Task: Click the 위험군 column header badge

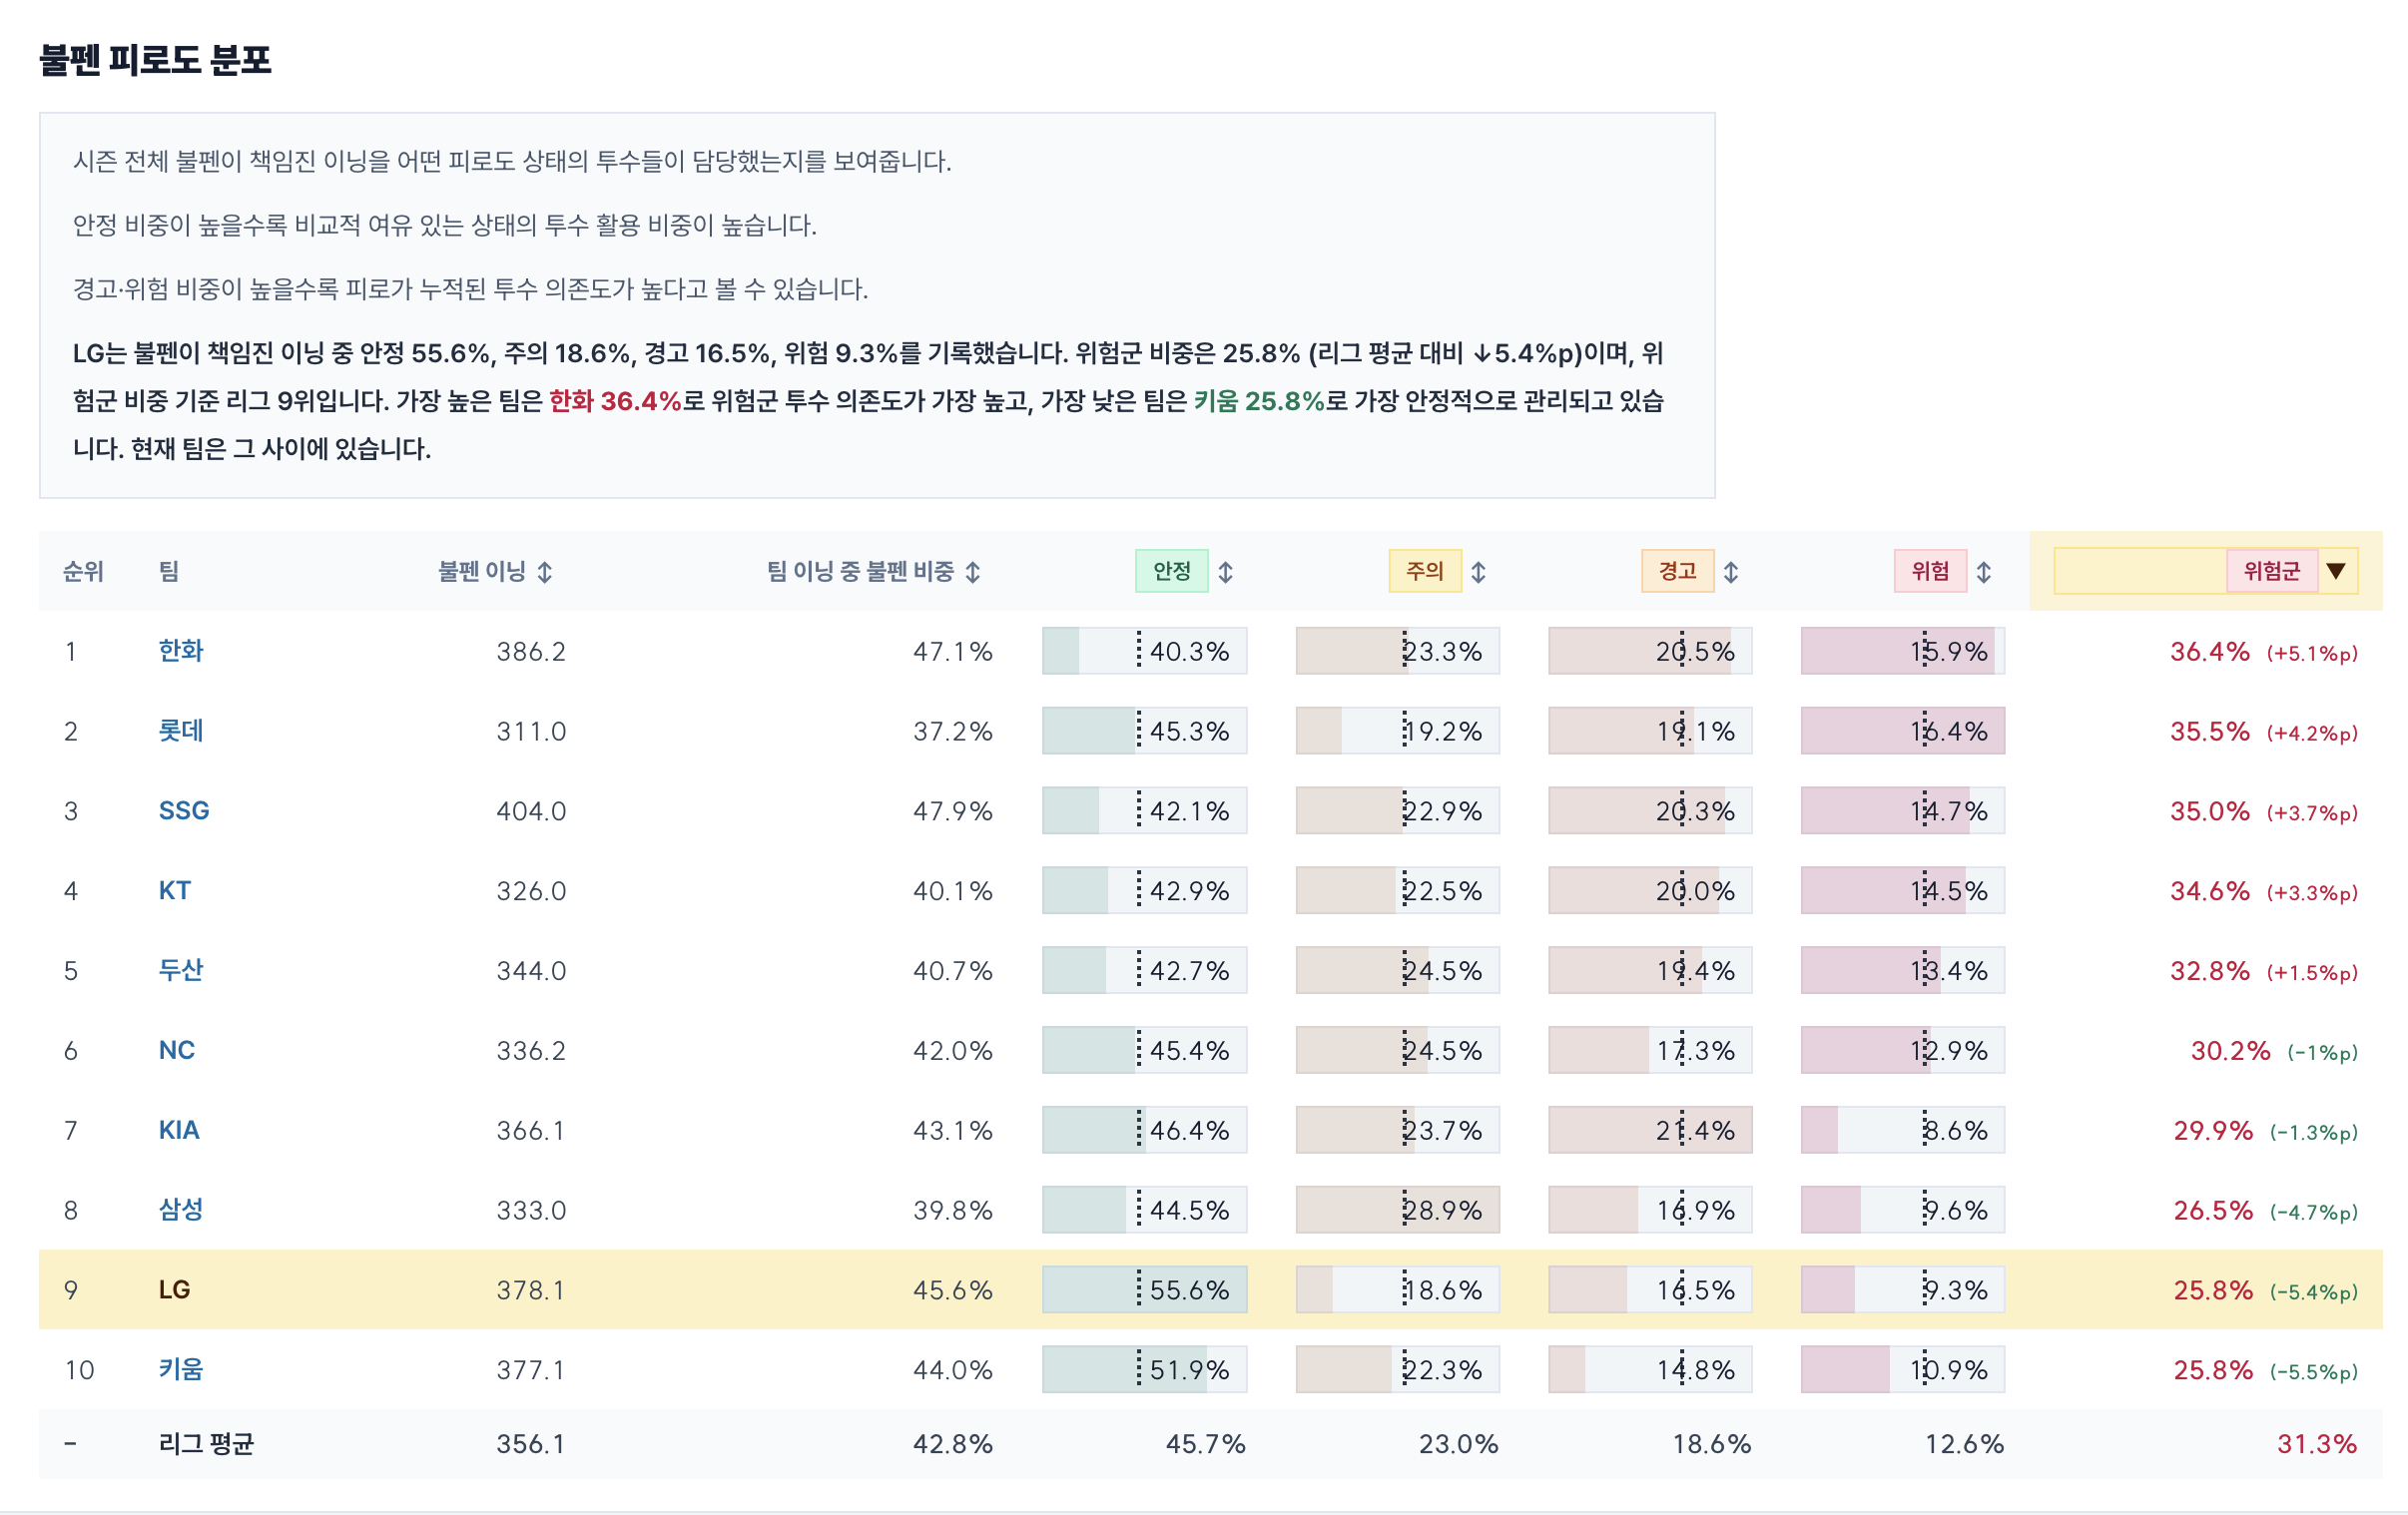Action: [x=2272, y=571]
